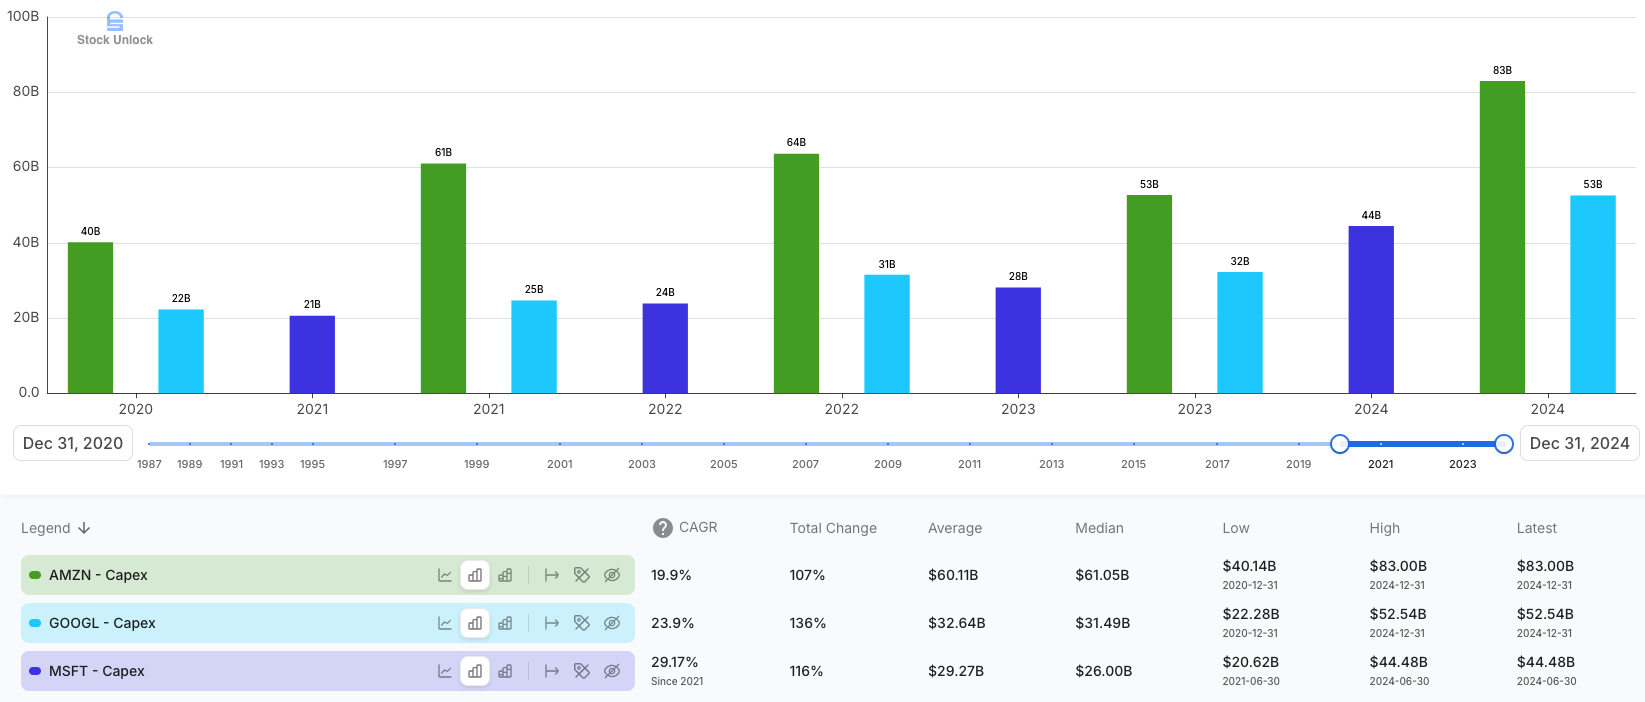The height and width of the screenshot is (702, 1645).
Task: Select the MSFT - Capex legend label
Action: [97, 671]
